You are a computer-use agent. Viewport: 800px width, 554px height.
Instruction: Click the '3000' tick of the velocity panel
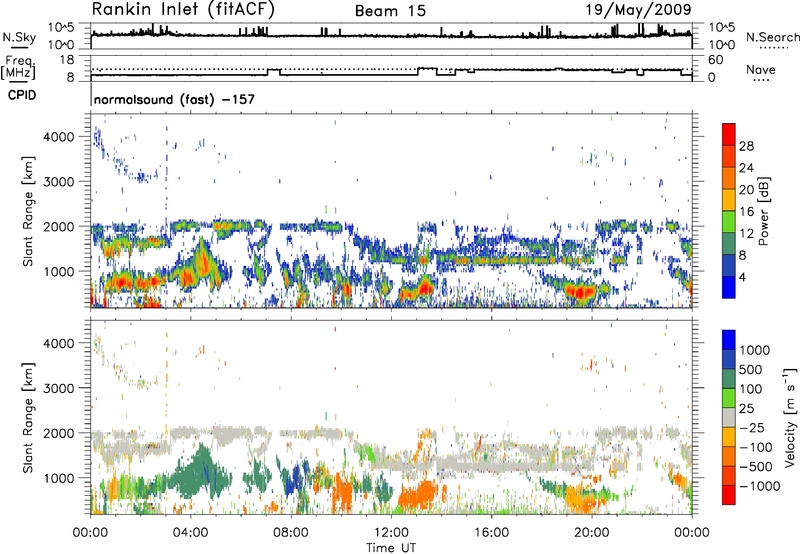pos(58,388)
